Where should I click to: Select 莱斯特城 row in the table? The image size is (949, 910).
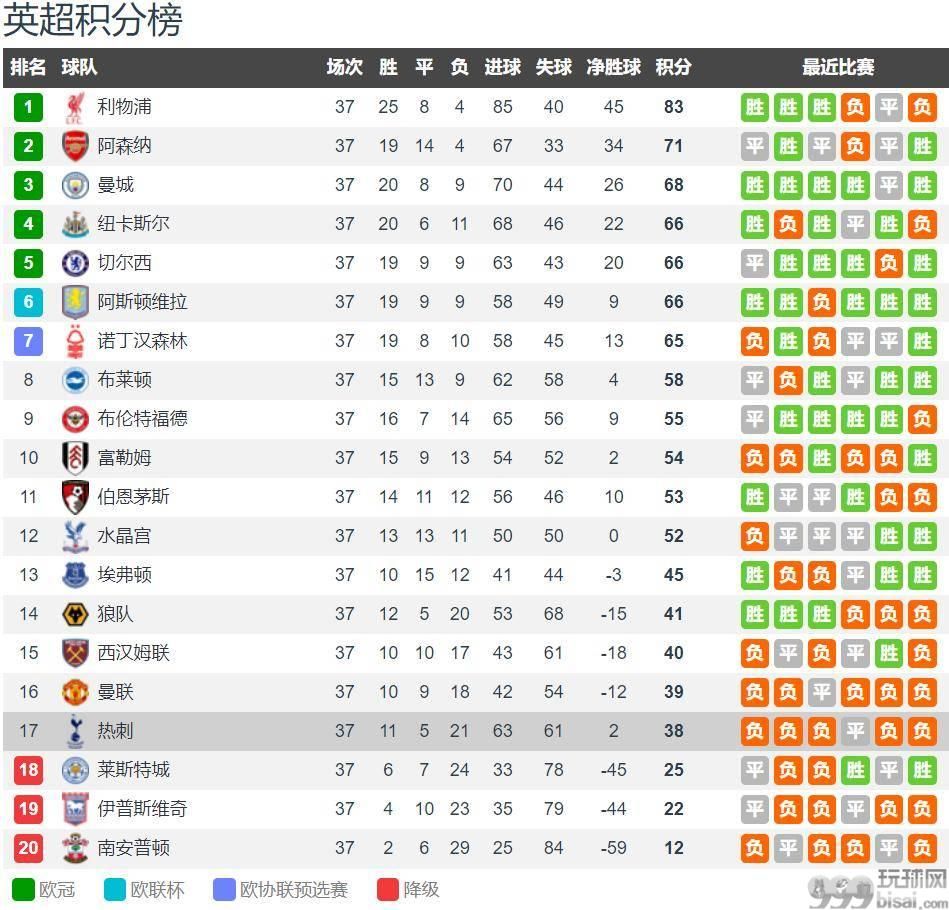click(x=474, y=770)
